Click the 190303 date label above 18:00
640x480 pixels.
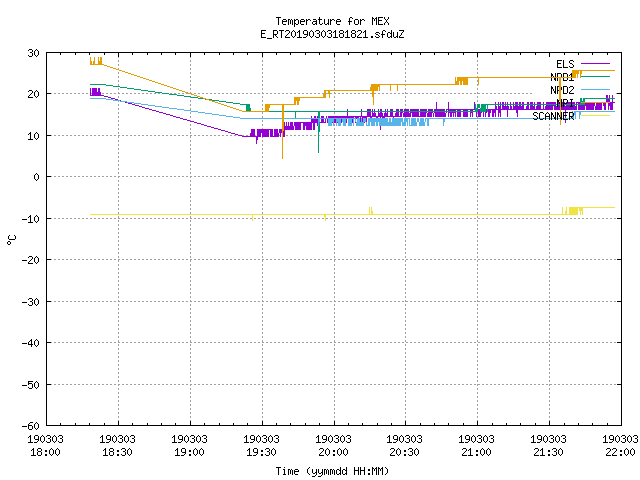45,439
